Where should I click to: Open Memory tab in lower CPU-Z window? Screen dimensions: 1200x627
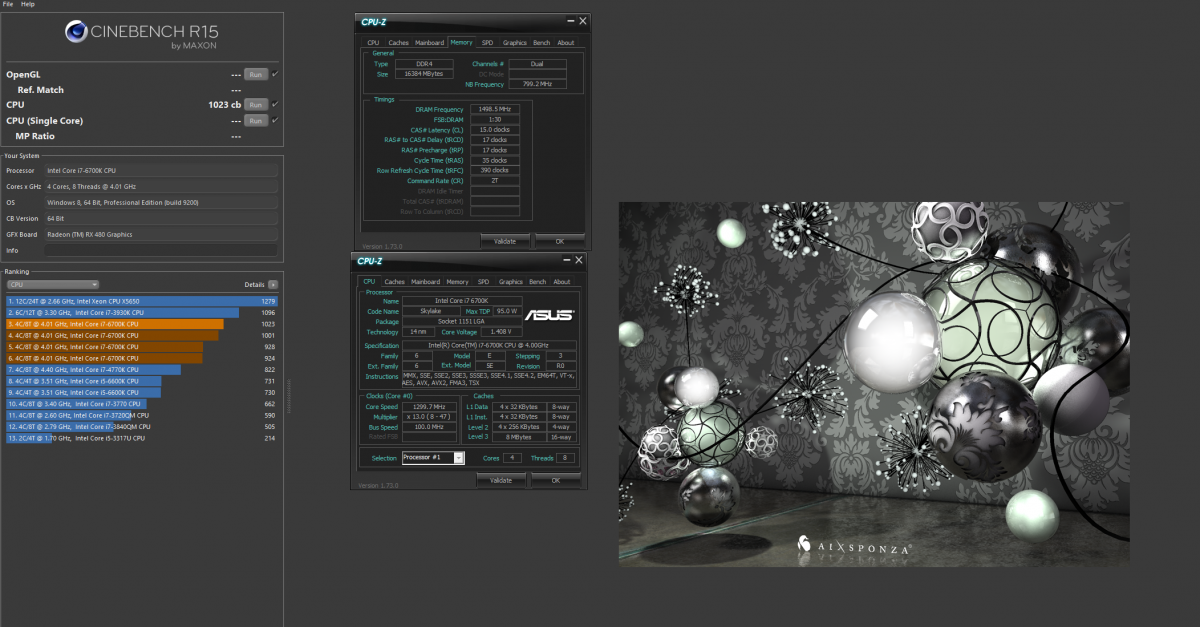click(458, 282)
